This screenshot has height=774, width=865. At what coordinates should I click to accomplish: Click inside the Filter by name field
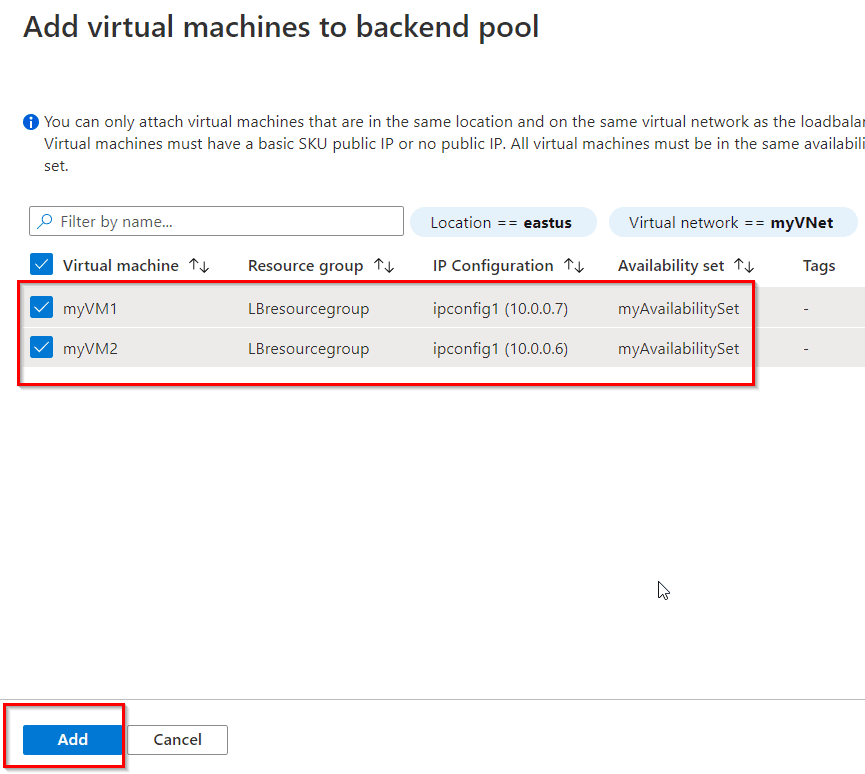pos(216,221)
